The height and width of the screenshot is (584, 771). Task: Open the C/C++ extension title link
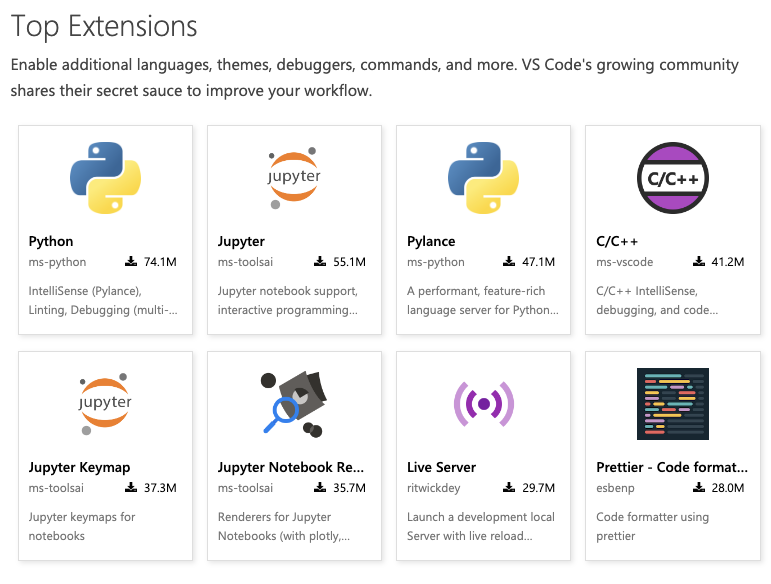coord(617,241)
